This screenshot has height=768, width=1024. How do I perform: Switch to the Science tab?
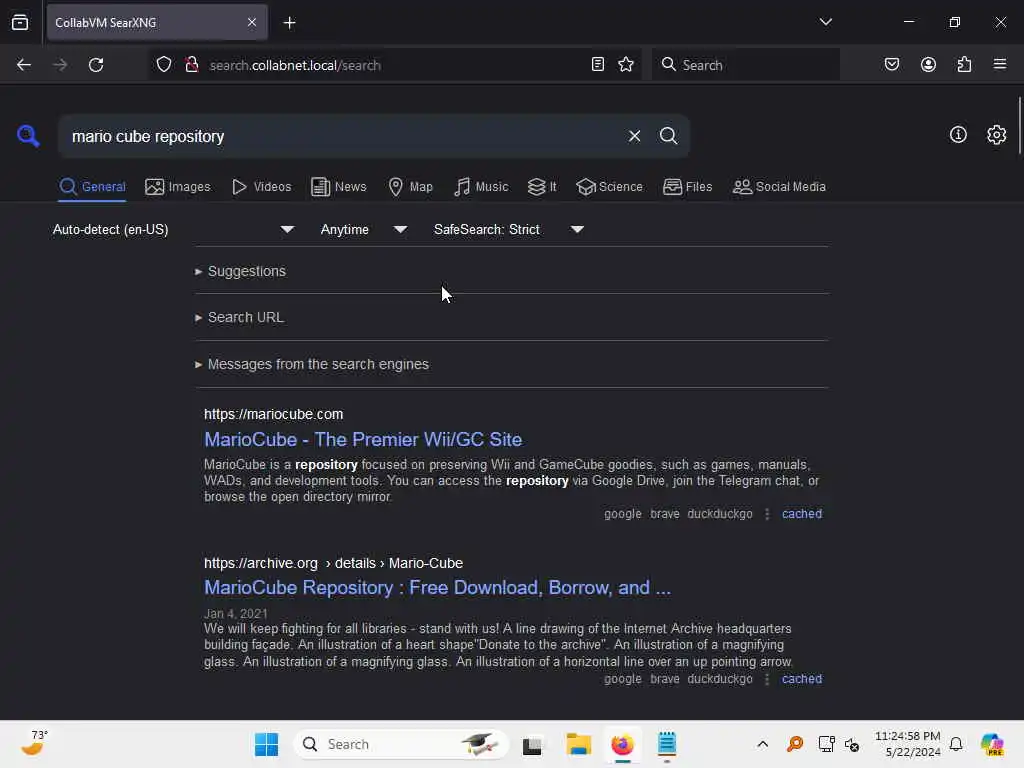pyautogui.click(x=610, y=187)
